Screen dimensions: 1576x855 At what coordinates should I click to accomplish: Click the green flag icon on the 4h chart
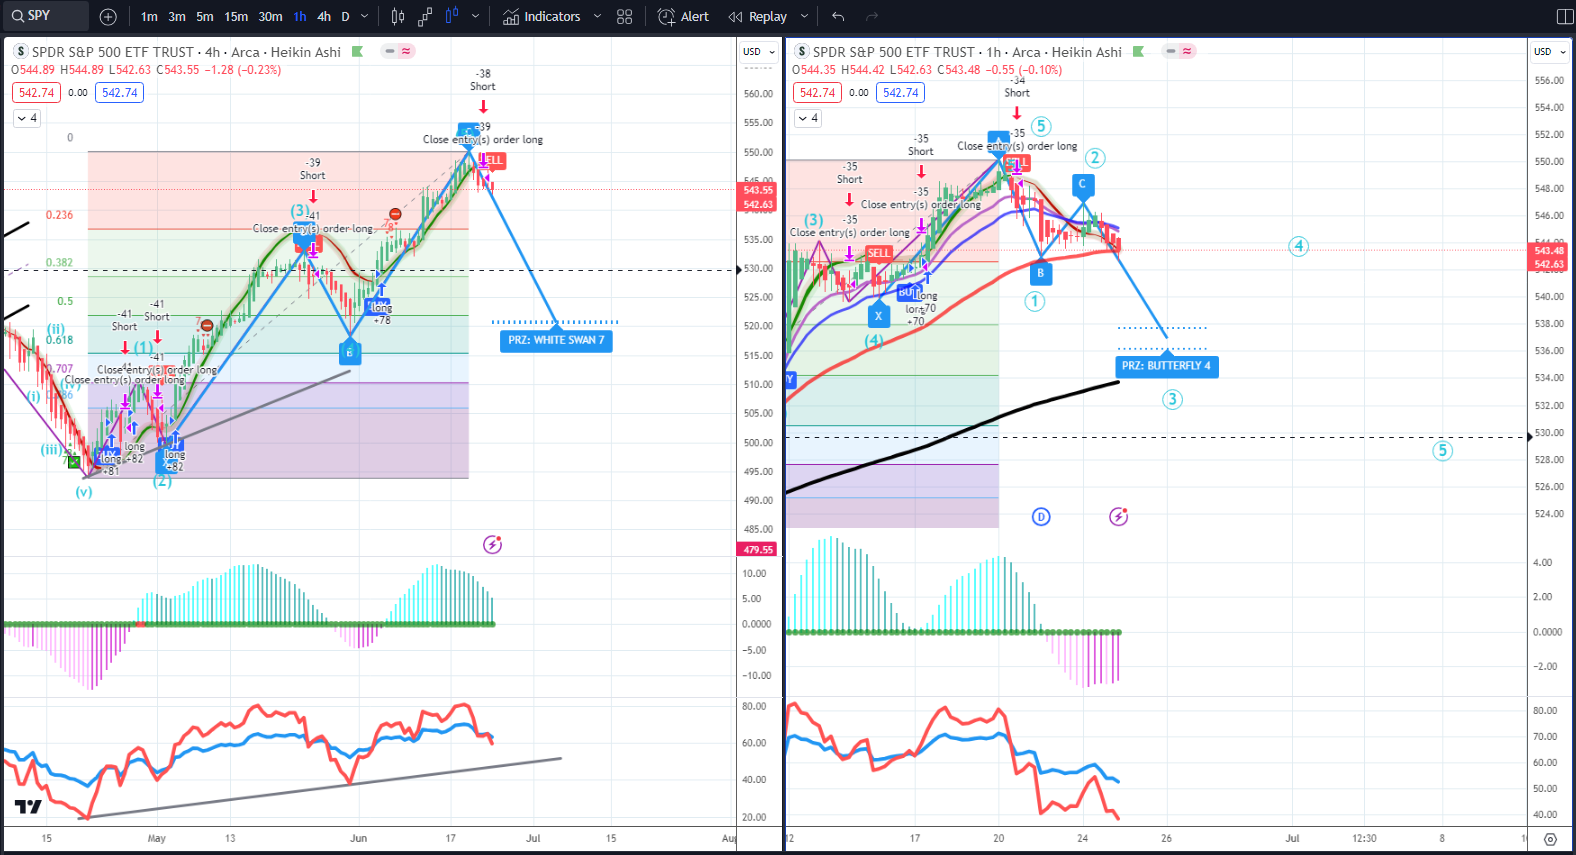[357, 51]
